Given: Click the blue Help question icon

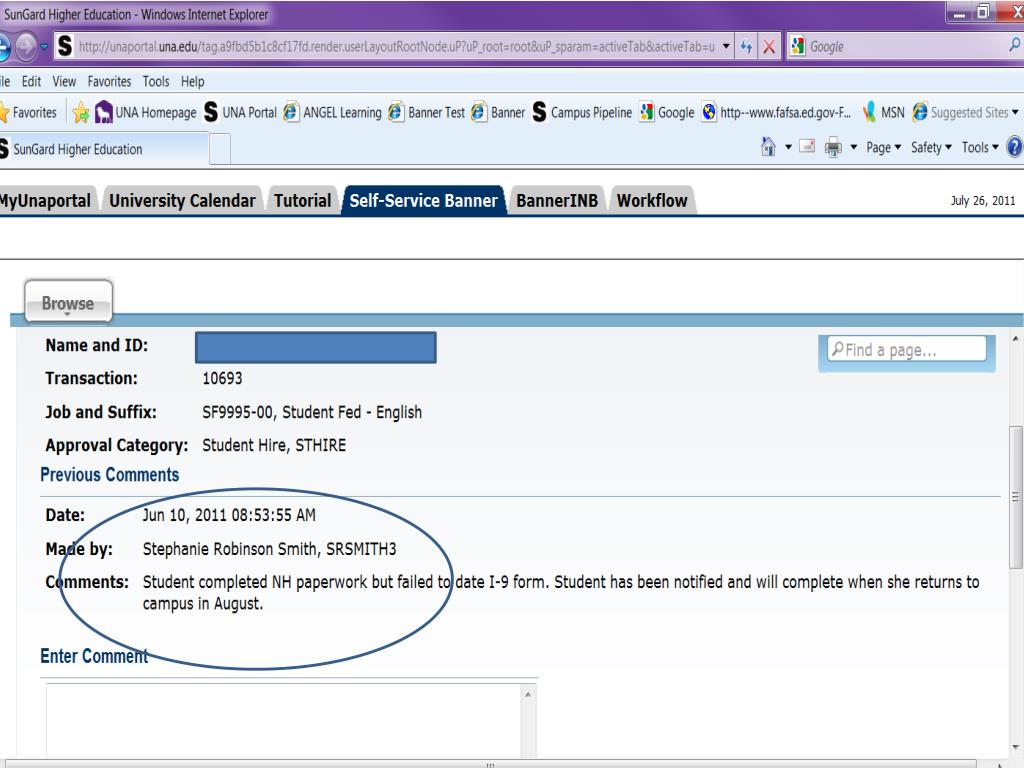Looking at the screenshot, I should [1015, 147].
